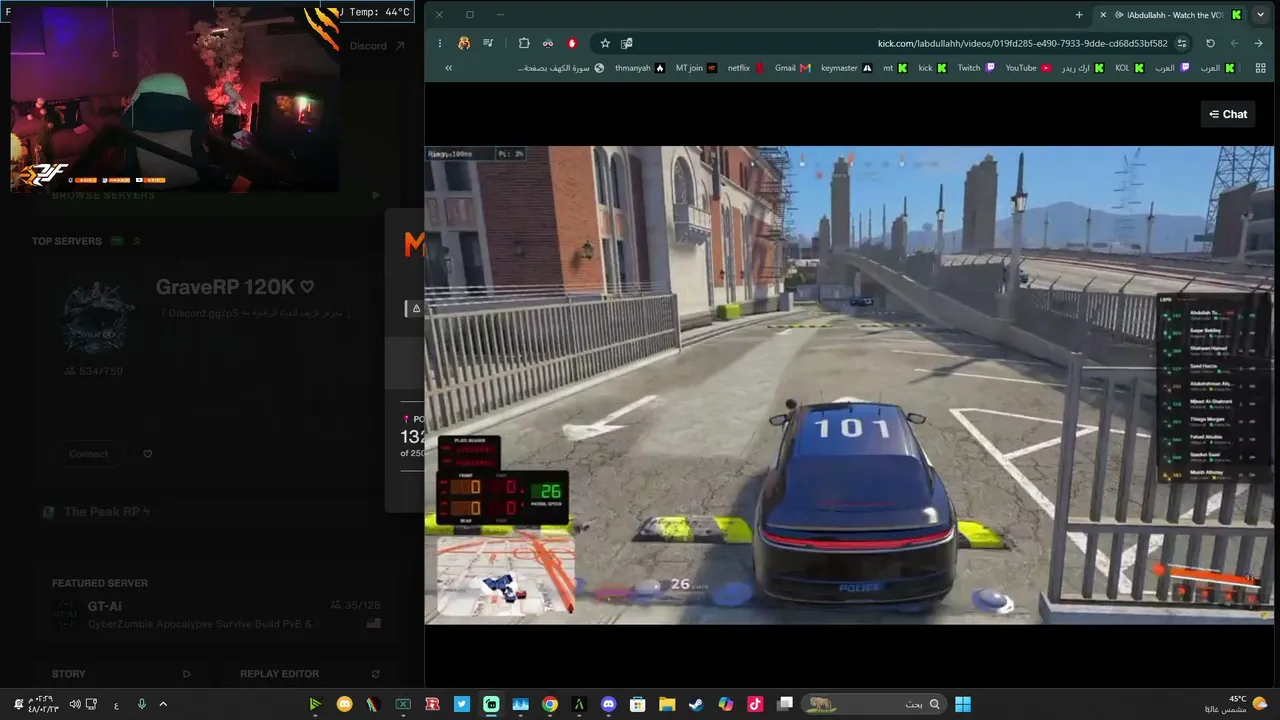This screenshot has width=1280, height=720.
Task: Open TikTok from the taskbar
Action: tap(755, 704)
